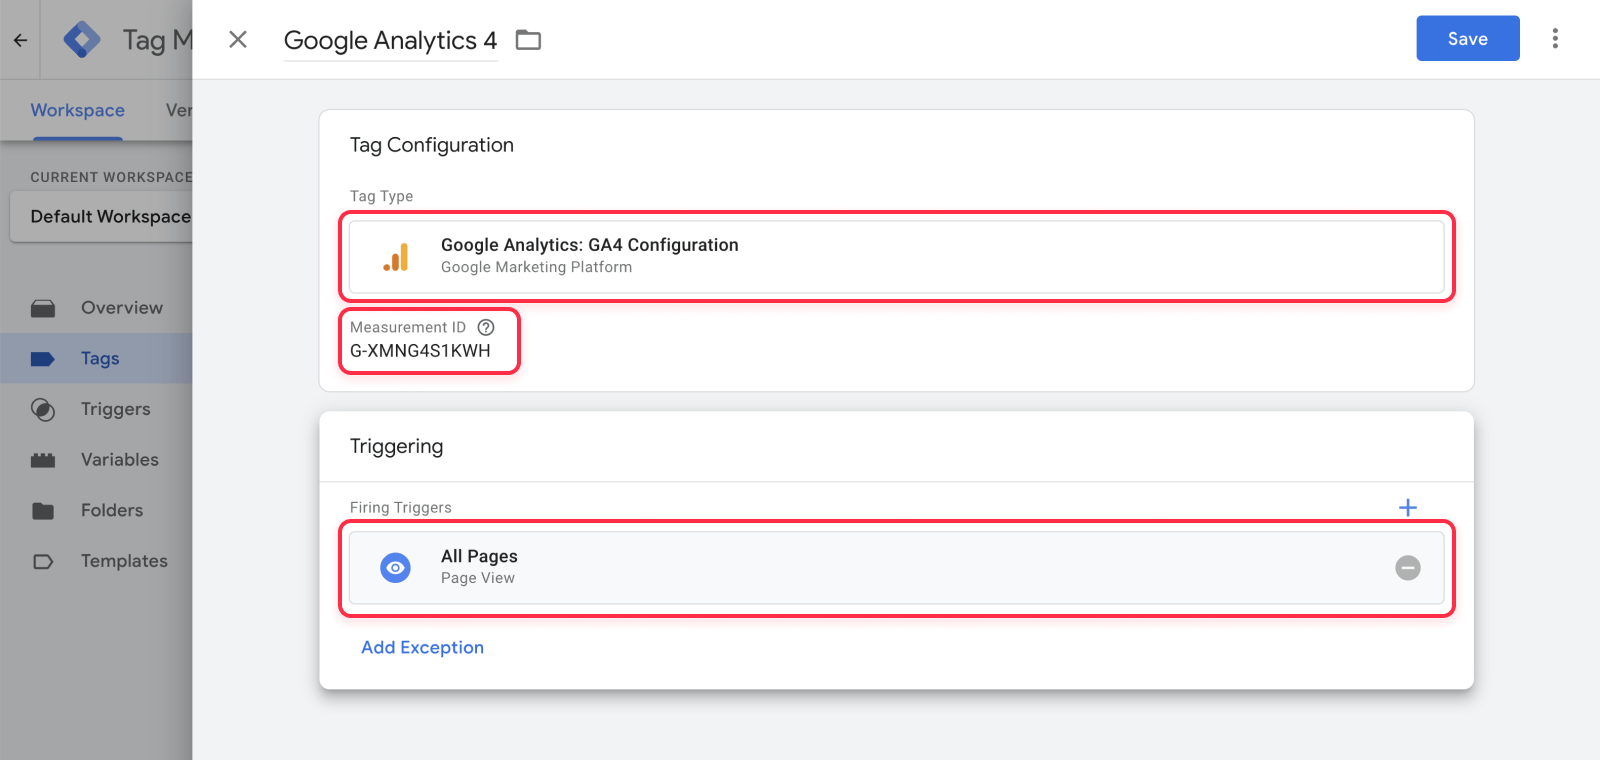Image resolution: width=1600 pixels, height=760 pixels.
Task: Open Variables in the sidebar
Action: point(96,460)
